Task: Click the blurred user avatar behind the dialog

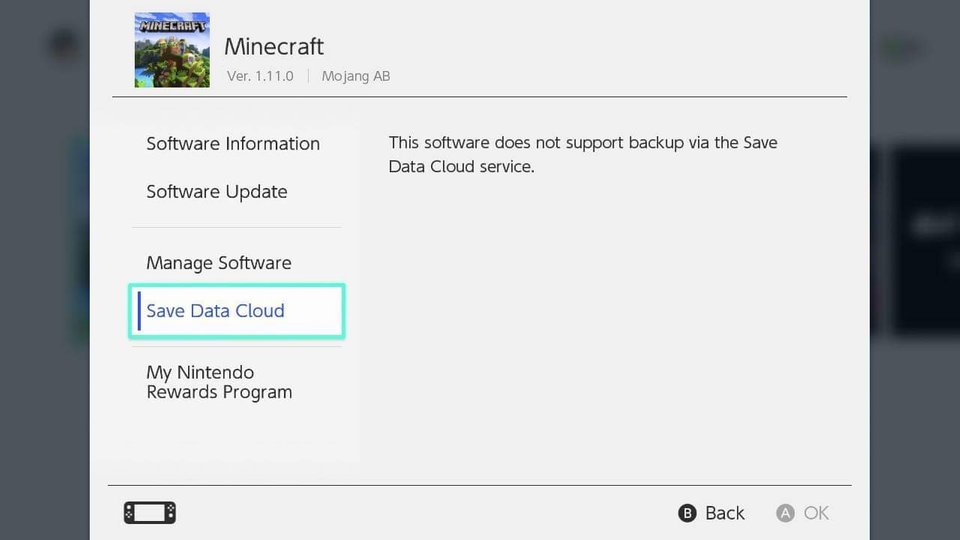Action: [x=65, y=45]
